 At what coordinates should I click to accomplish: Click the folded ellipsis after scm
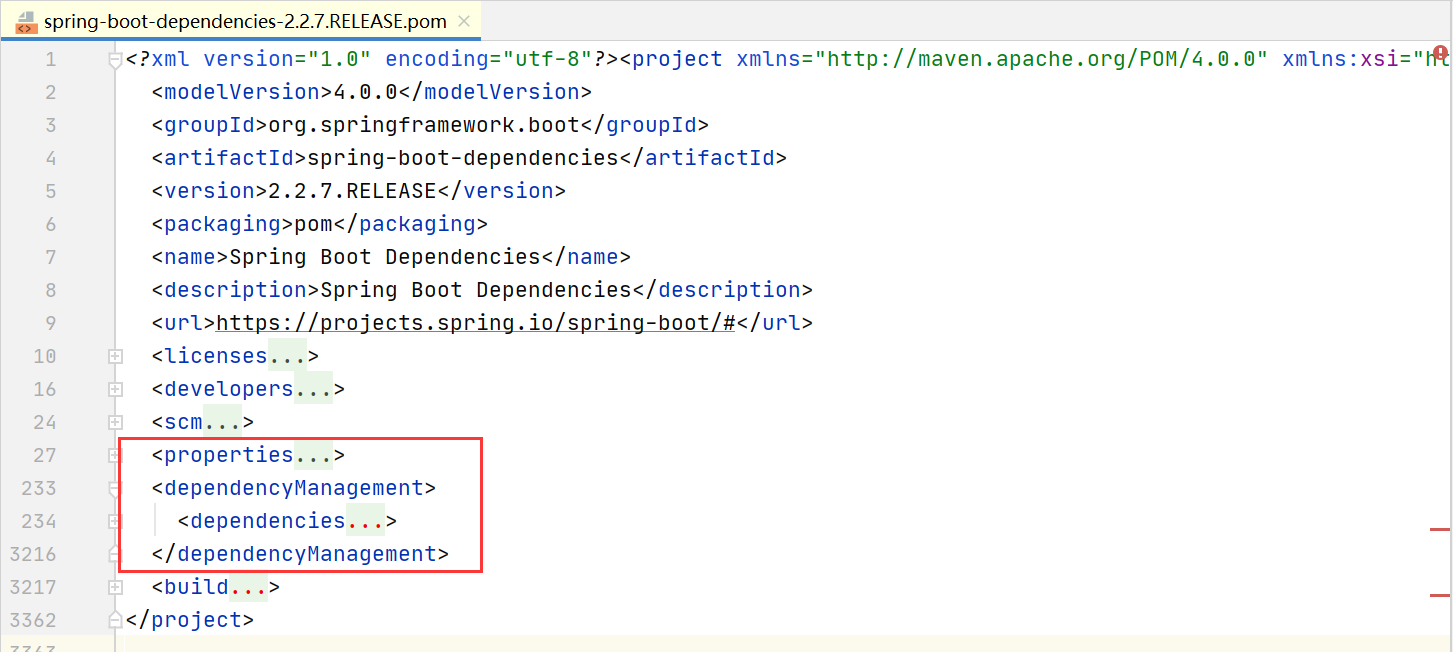(222, 423)
